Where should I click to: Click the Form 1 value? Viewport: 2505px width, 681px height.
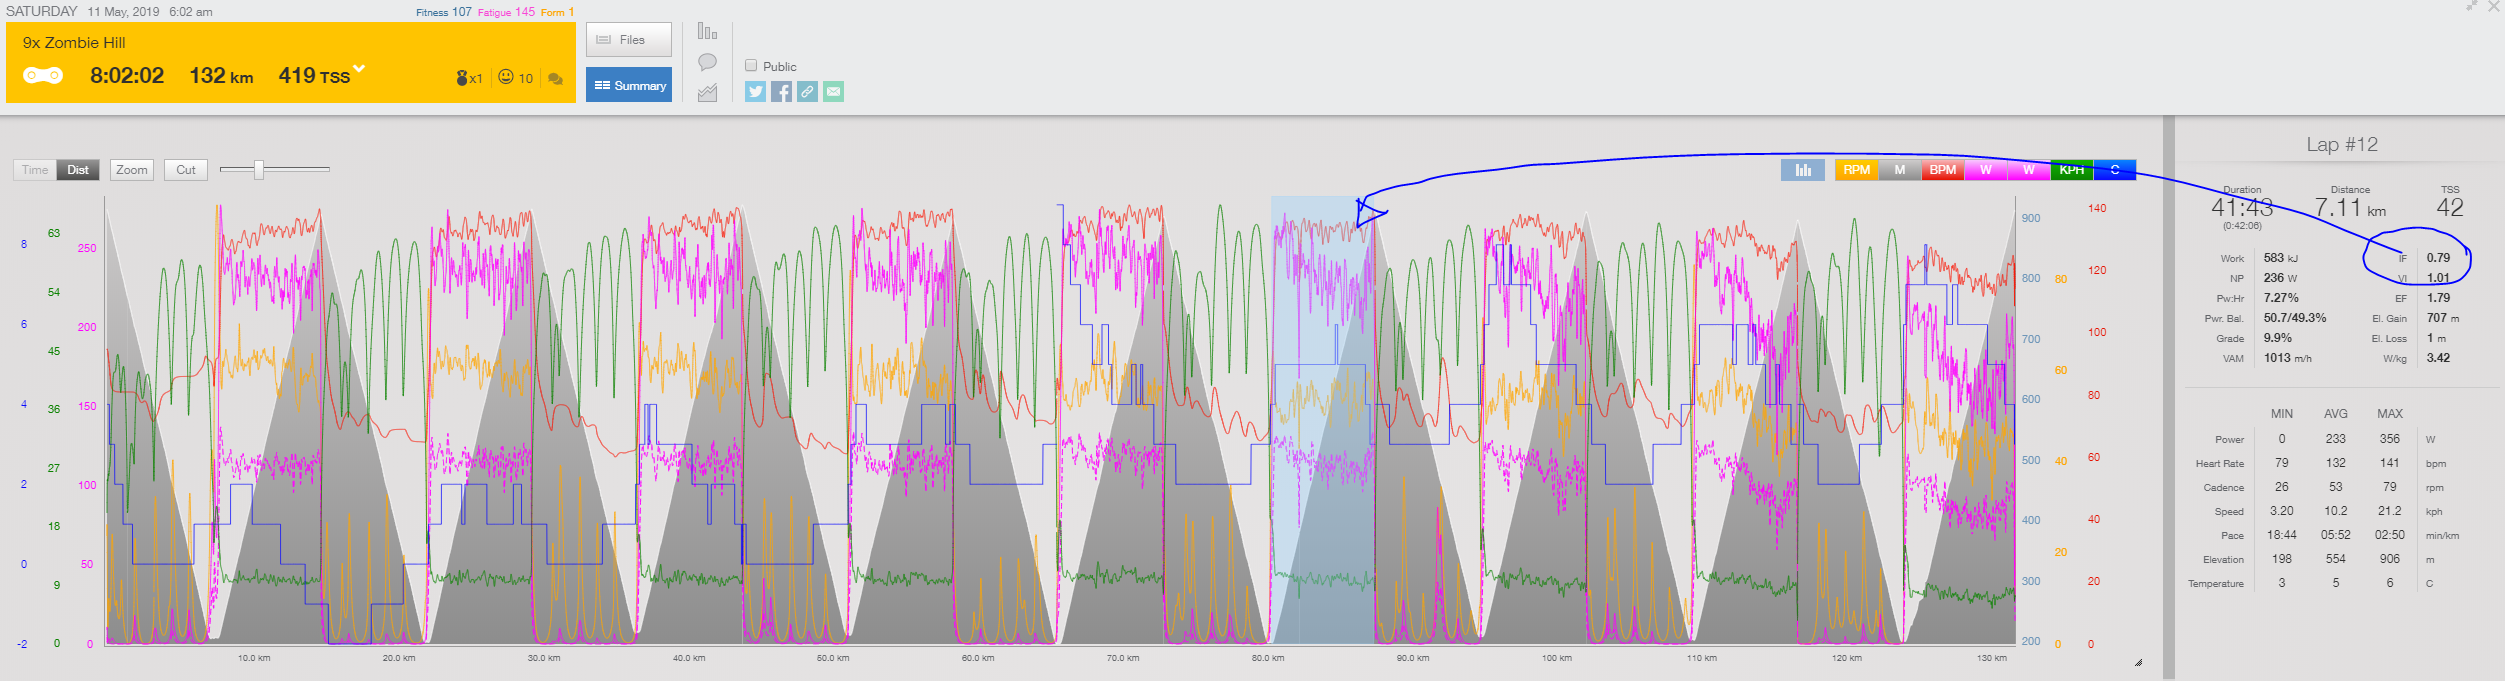tap(557, 12)
